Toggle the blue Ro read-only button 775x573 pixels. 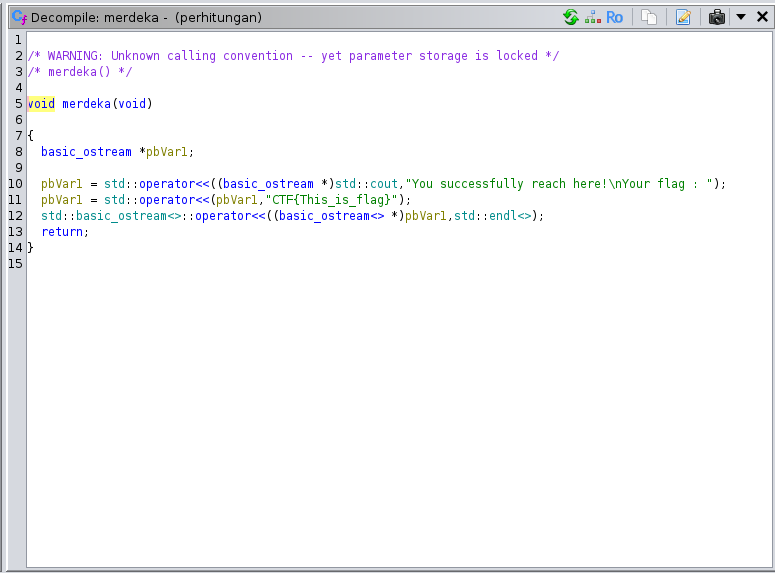pyautogui.click(x=615, y=17)
